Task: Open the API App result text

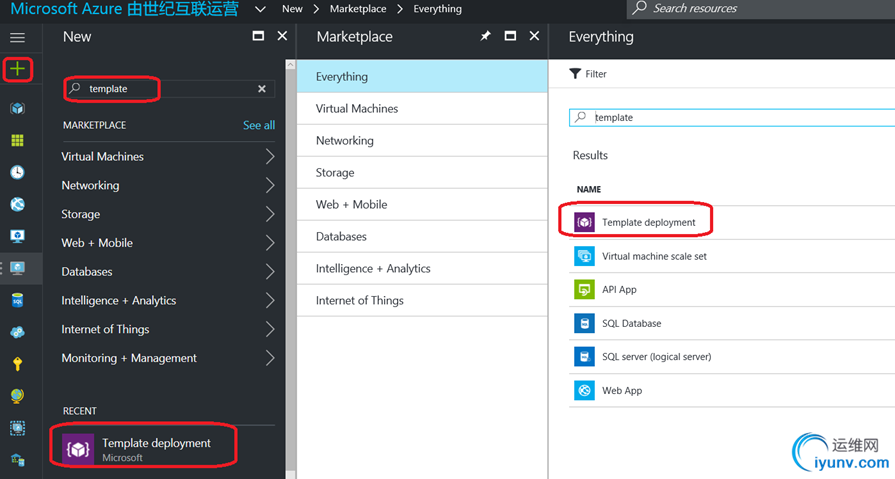Action: 619,289
